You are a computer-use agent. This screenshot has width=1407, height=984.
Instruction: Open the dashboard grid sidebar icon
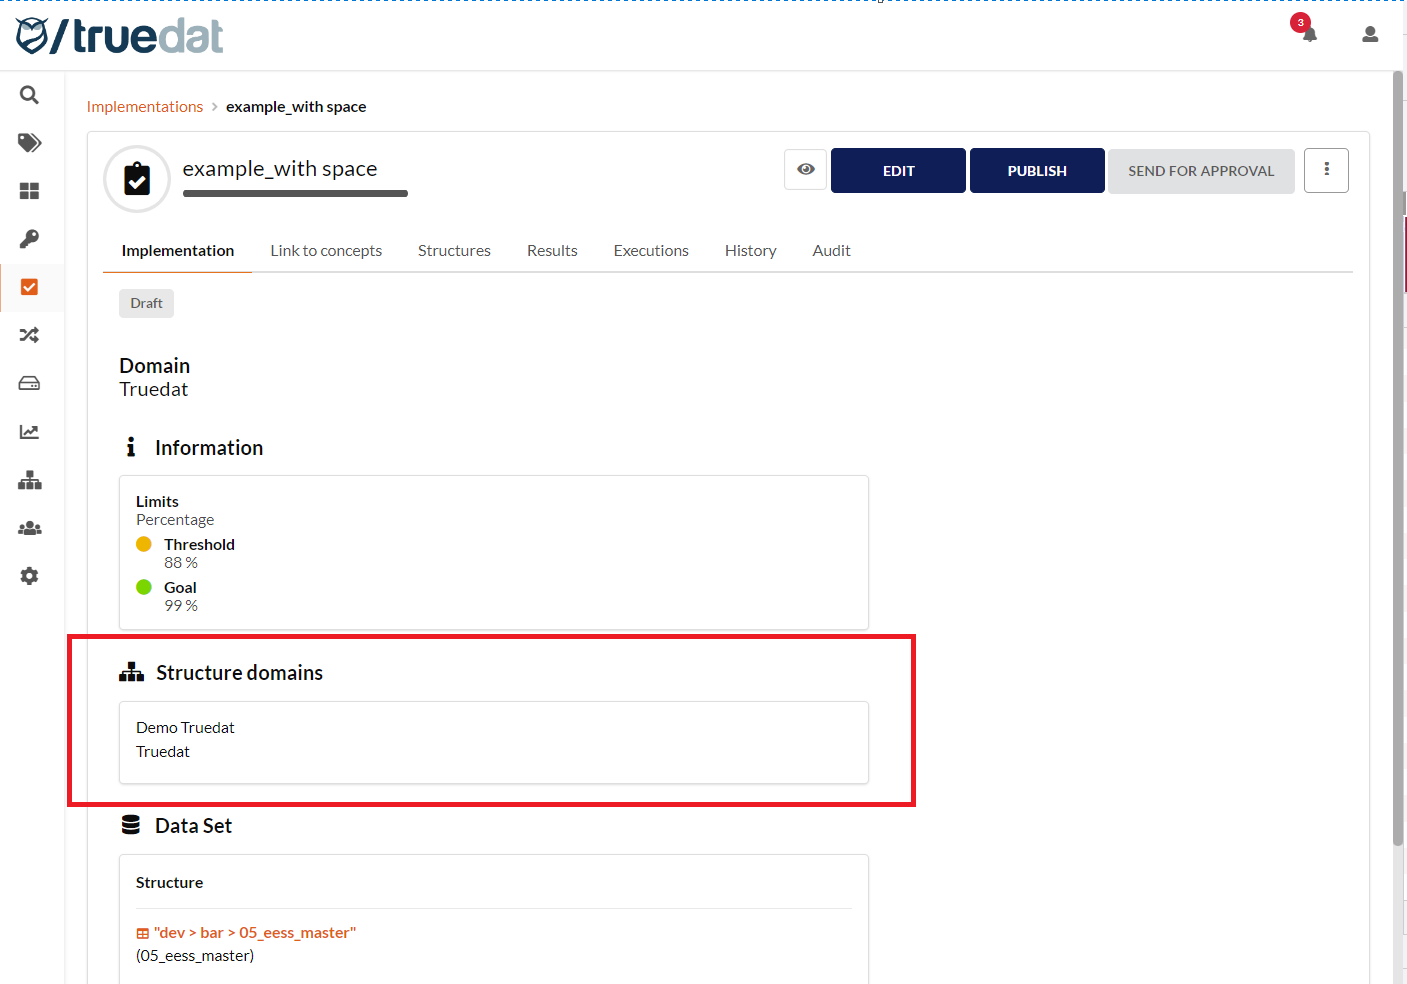[x=29, y=191]
